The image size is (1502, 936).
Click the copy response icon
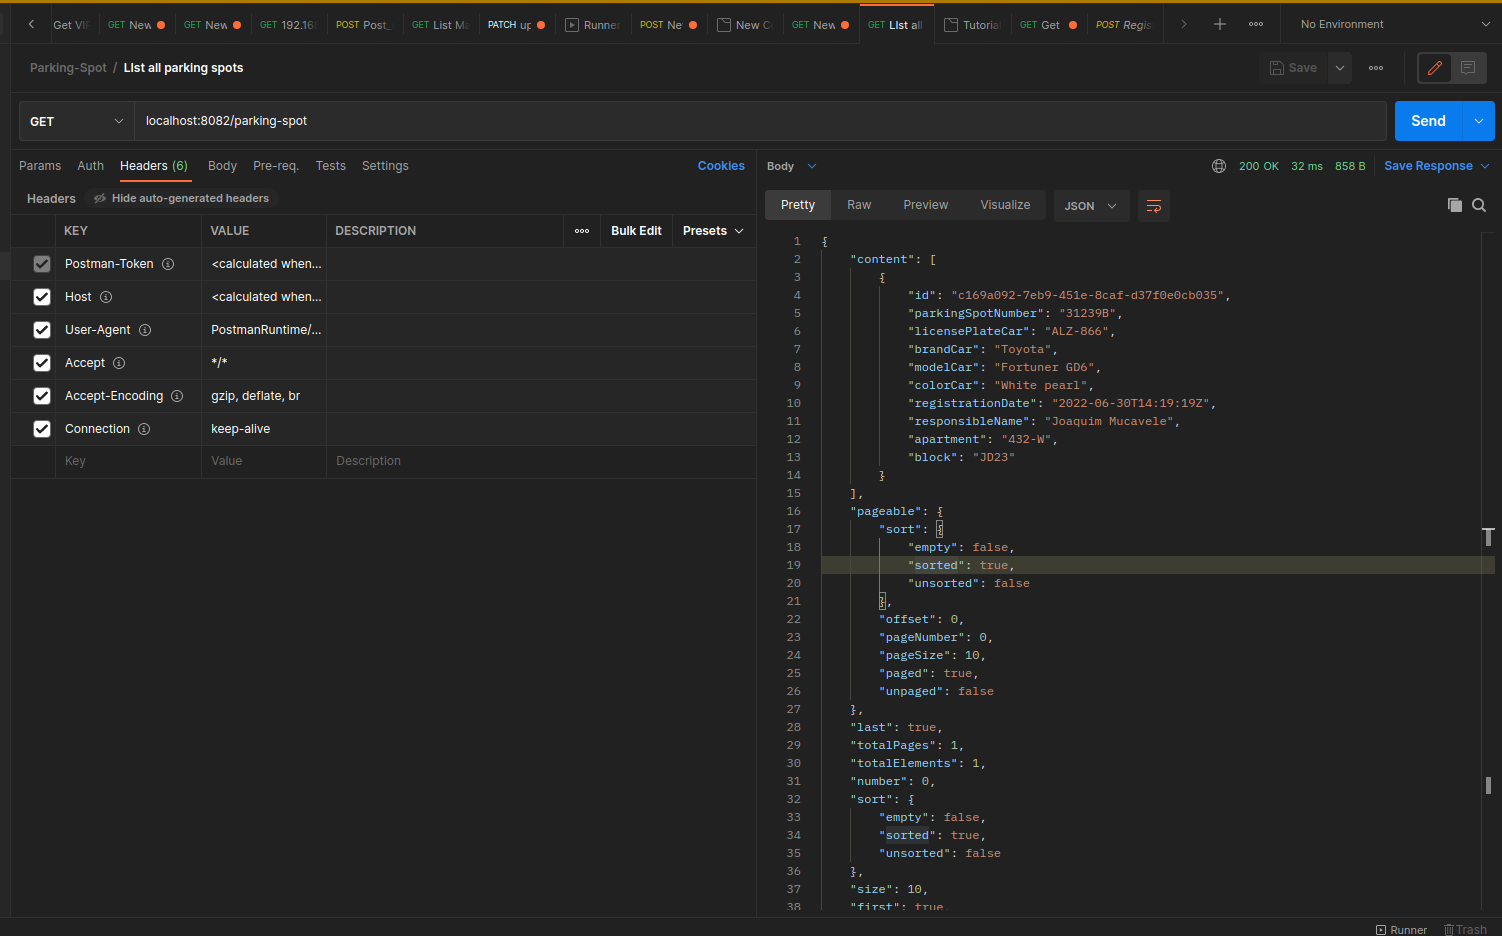[x=1455, y=205]
